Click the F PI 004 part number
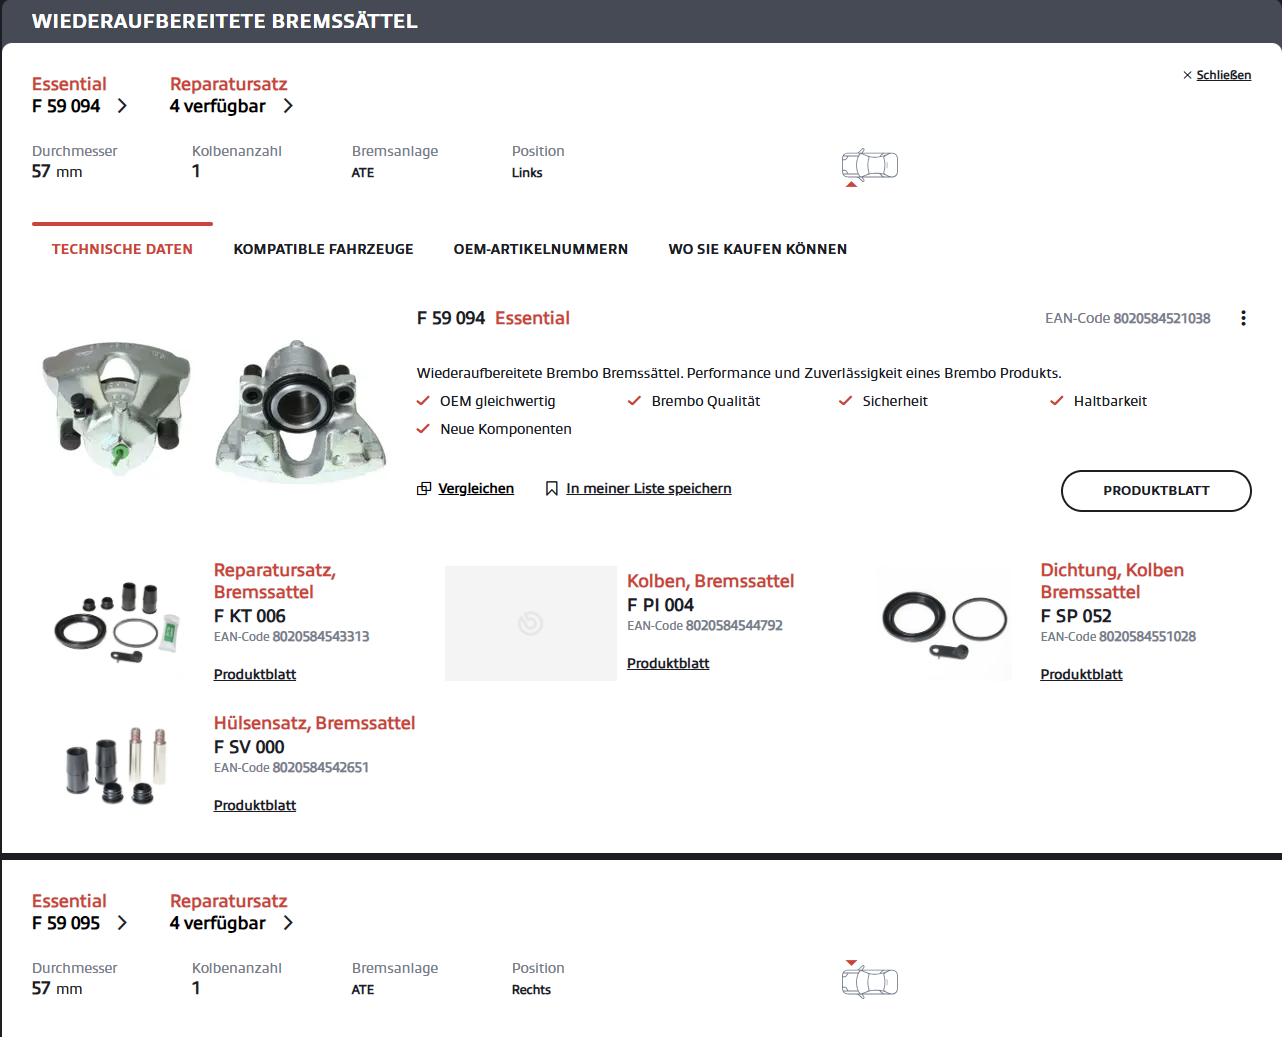Screen dimensions: 1282x1037 [660, 605]
